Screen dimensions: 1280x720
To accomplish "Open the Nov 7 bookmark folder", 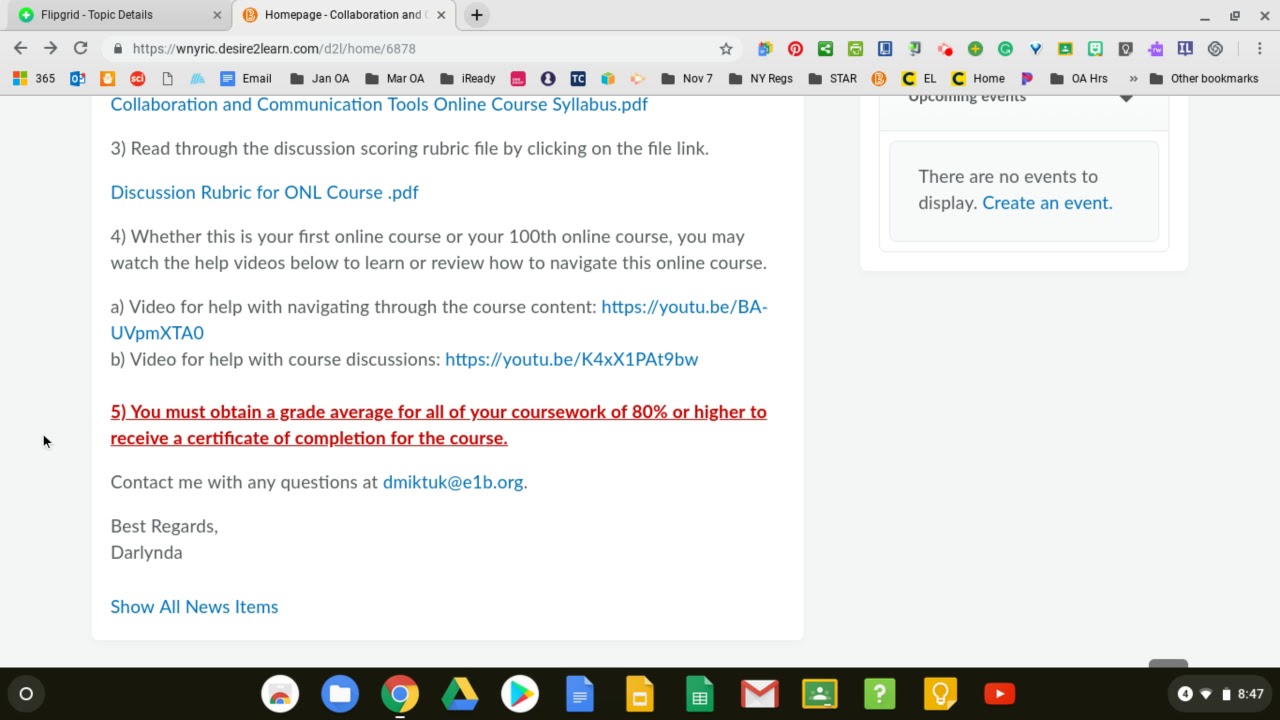I will (687, 78).
